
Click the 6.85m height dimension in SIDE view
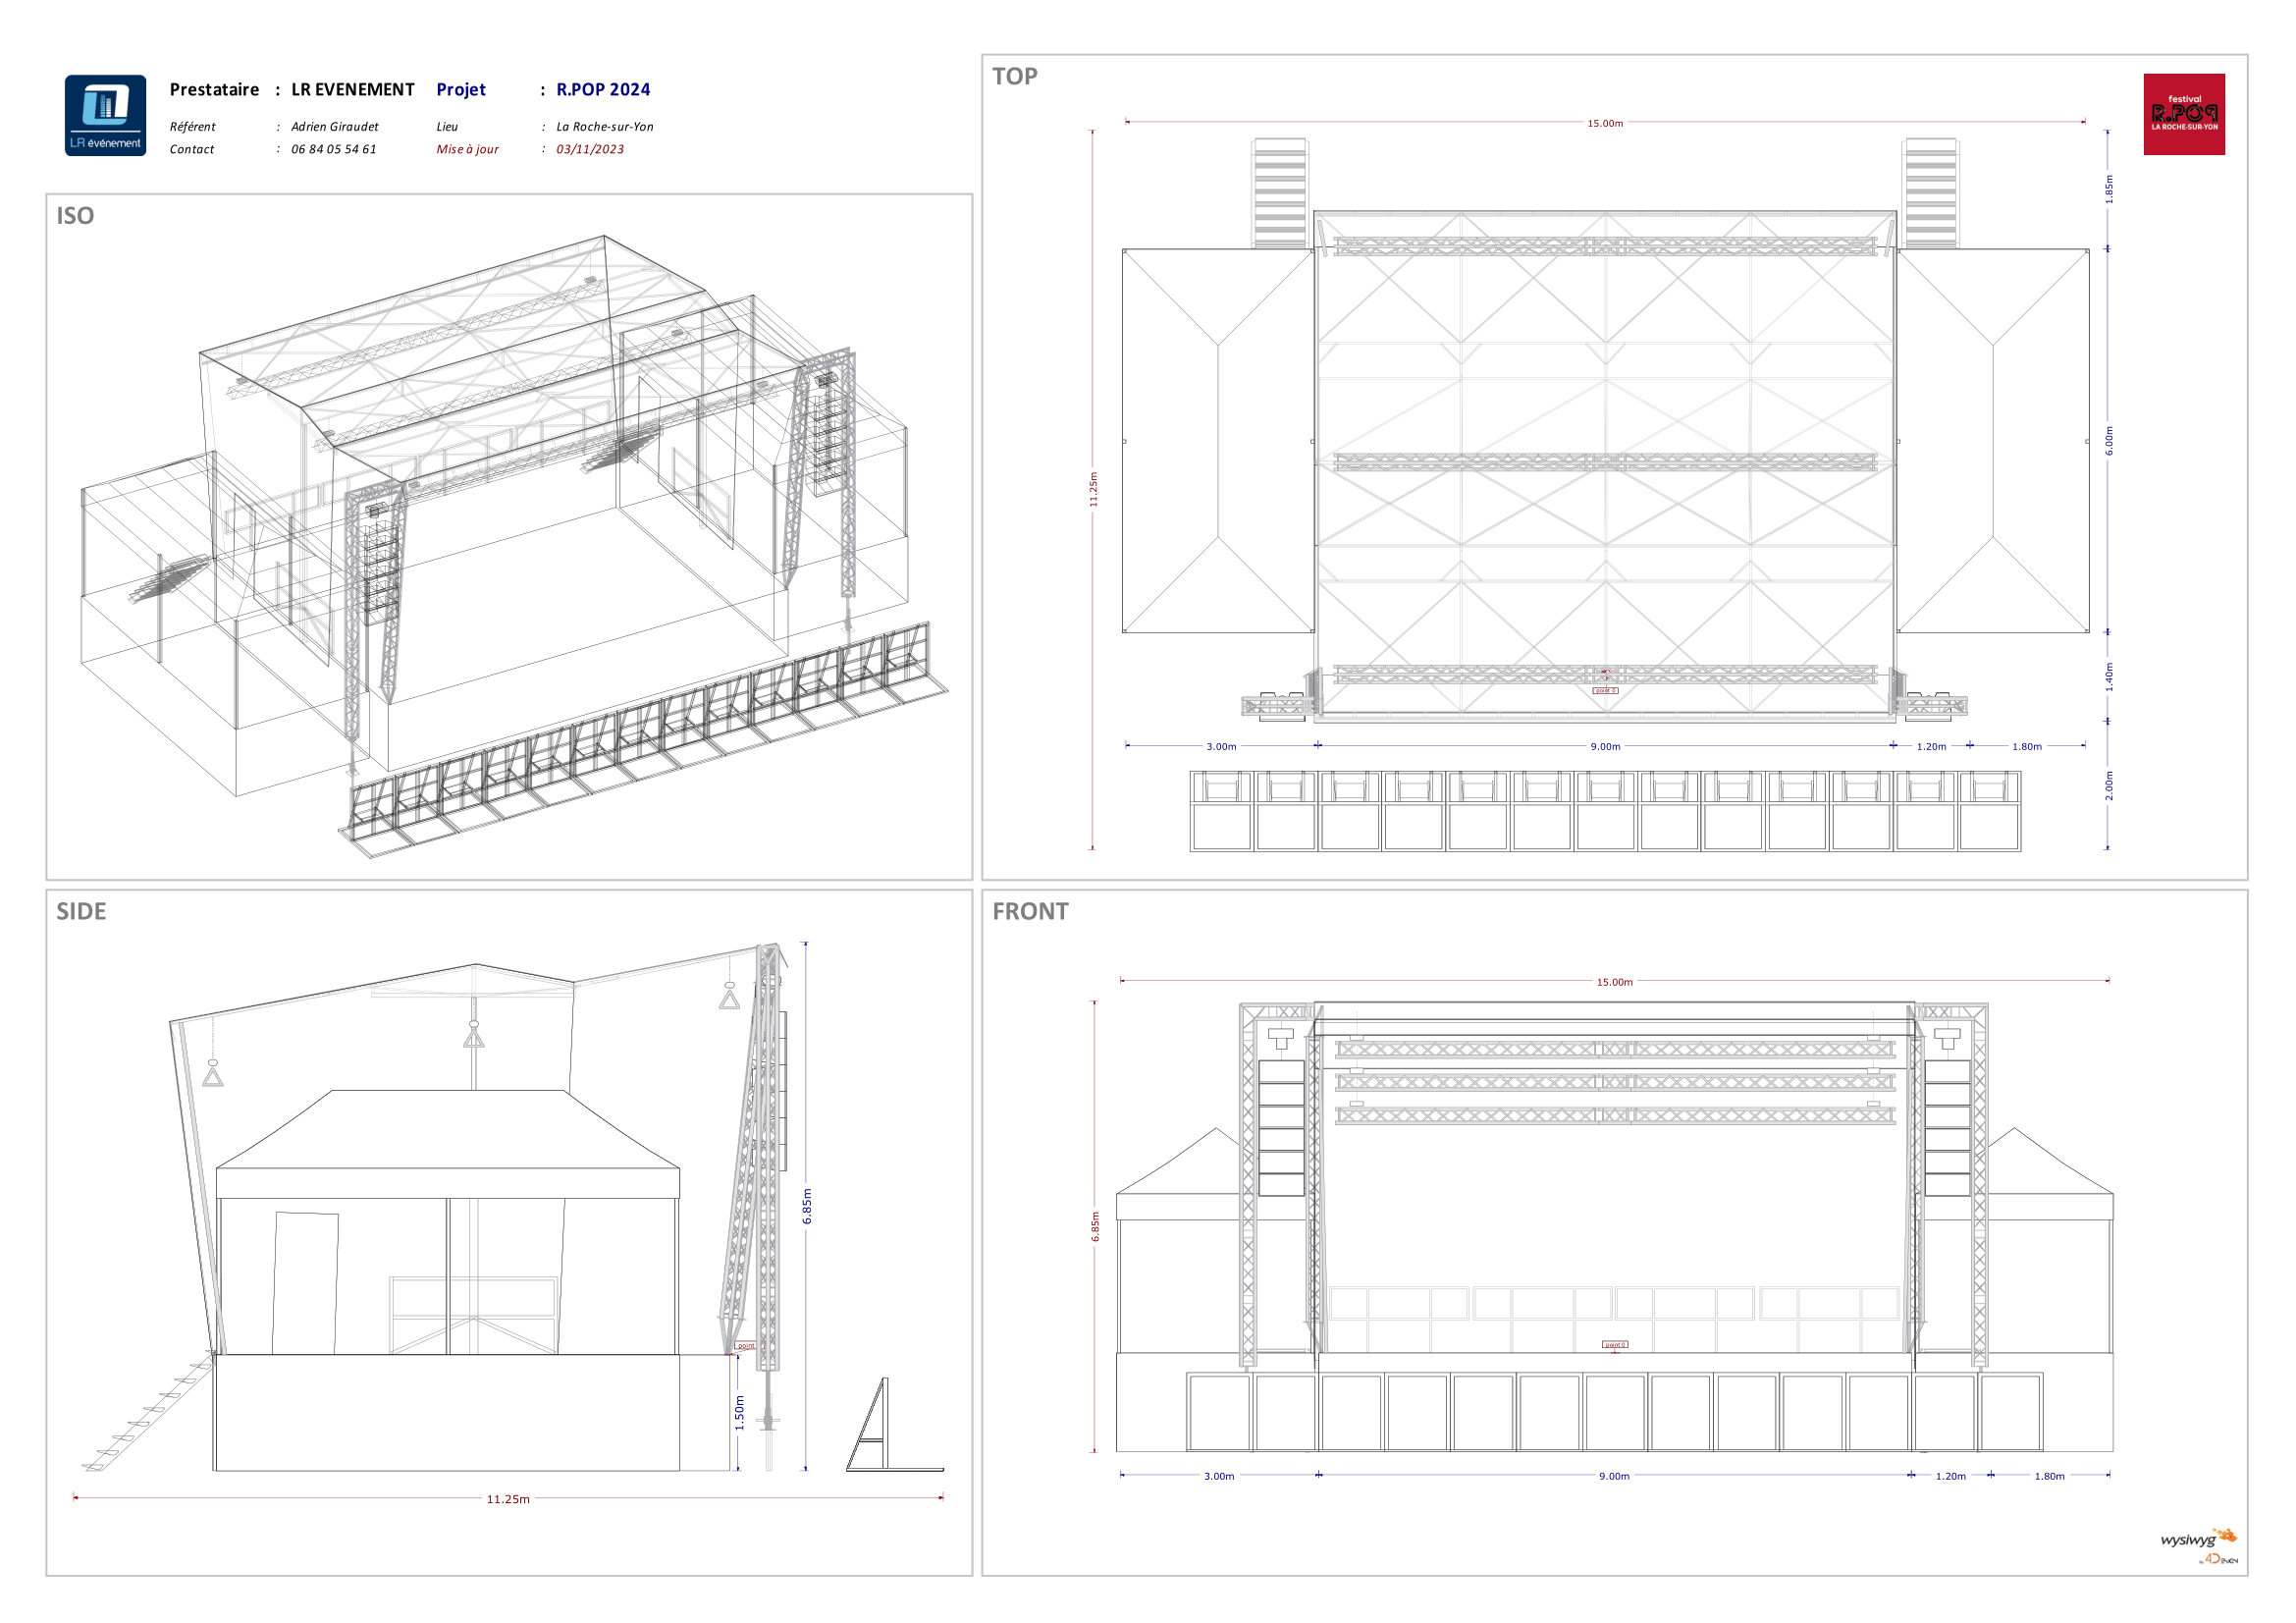(x=807, y=1206)
